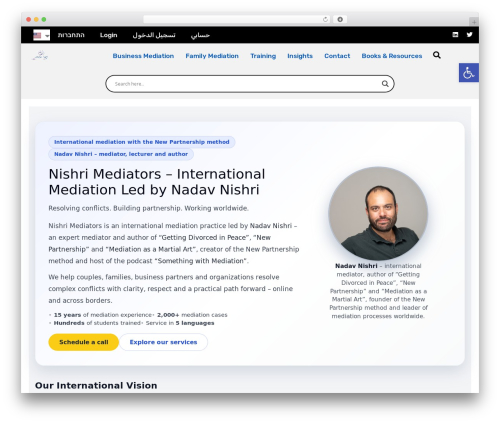Image resolution: width=500 pixels, height=423 pixels.
Task: Click the Schedule a call button
Action: (x=84, y=342)
